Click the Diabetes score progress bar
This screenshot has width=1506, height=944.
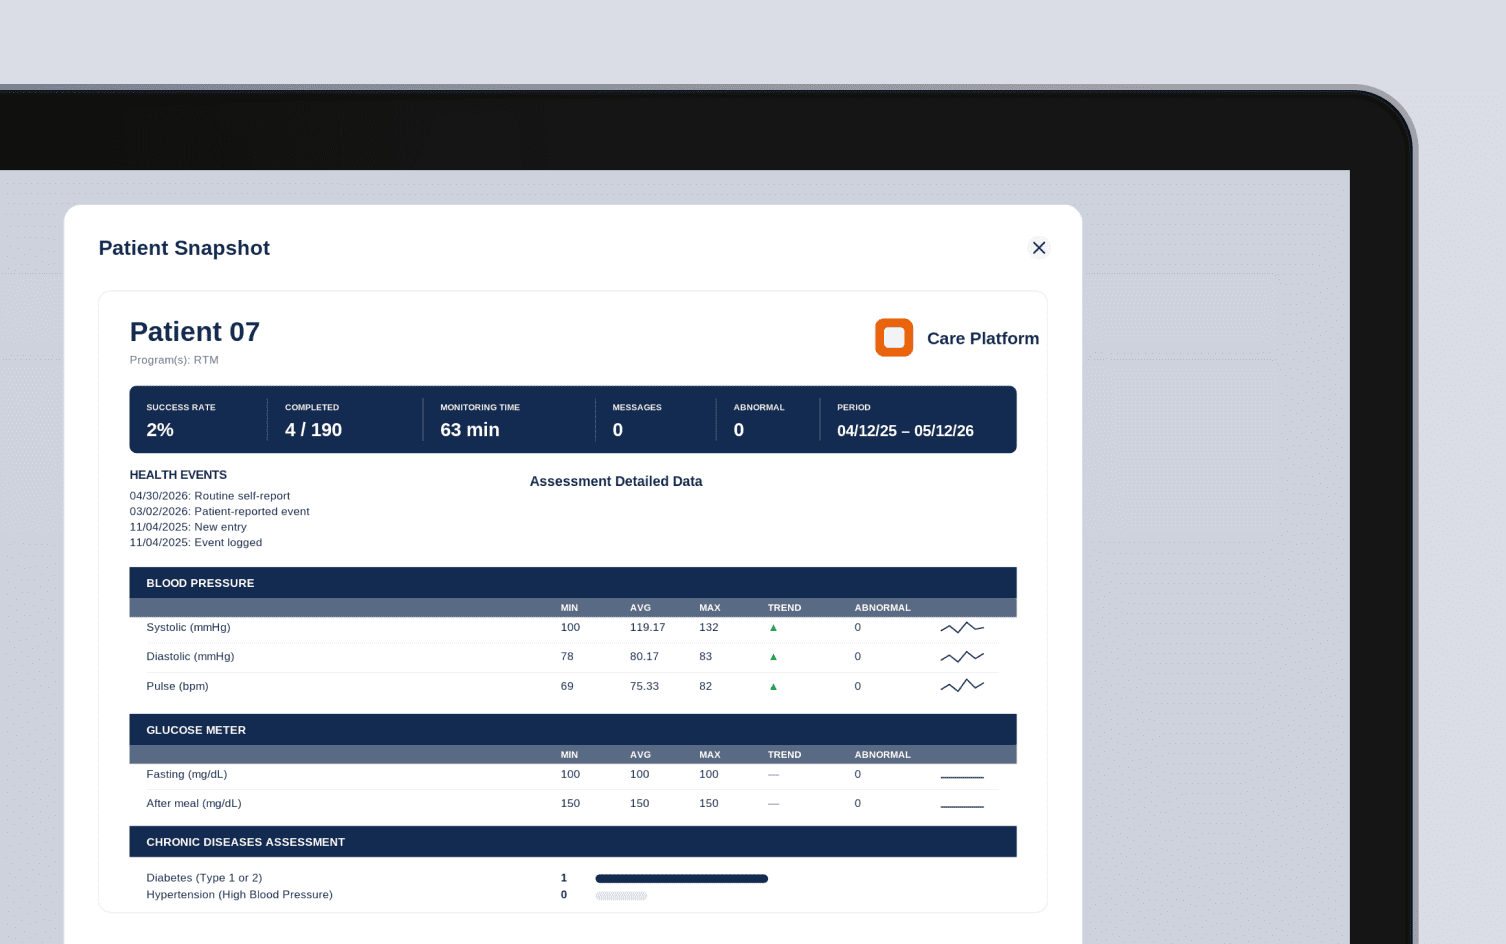682,879
